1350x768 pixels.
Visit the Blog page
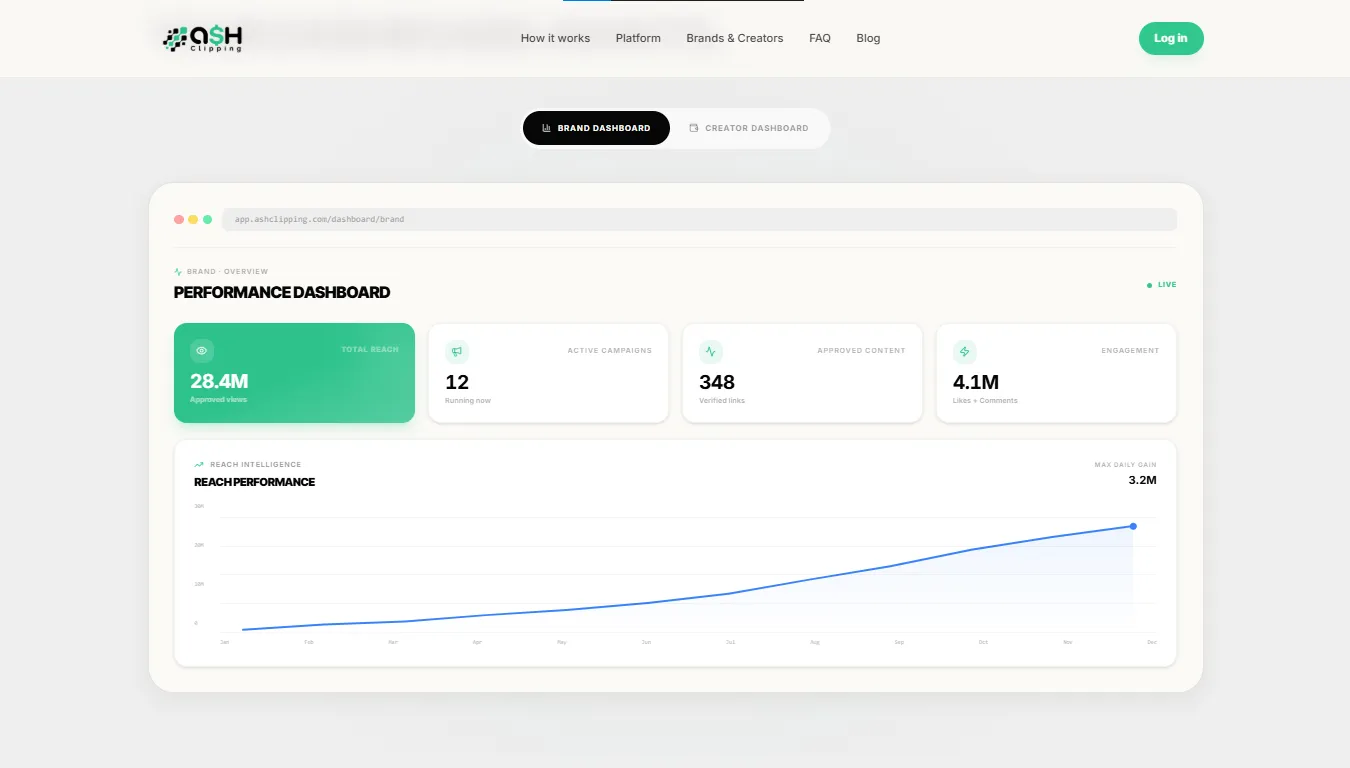(x=868, y=38)
